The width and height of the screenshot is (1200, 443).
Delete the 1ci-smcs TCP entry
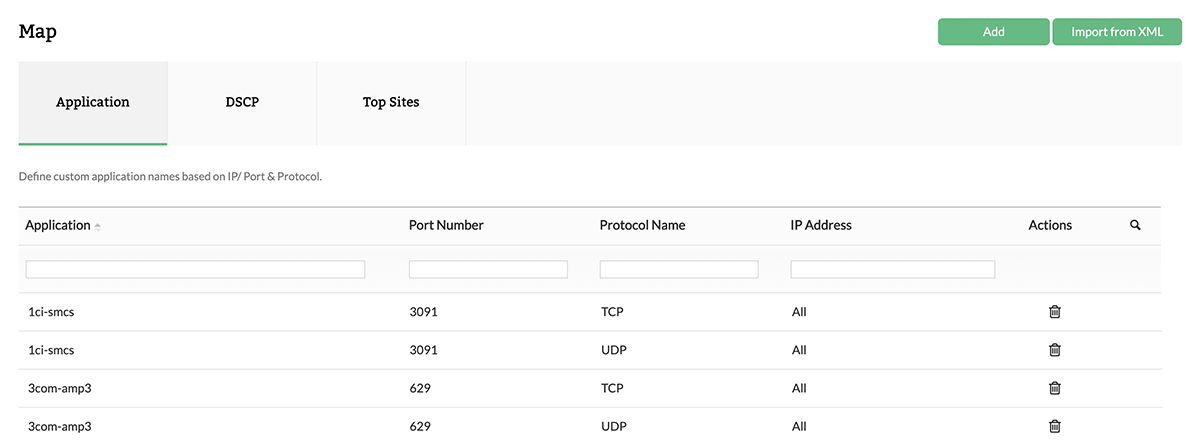(1054, 312)
